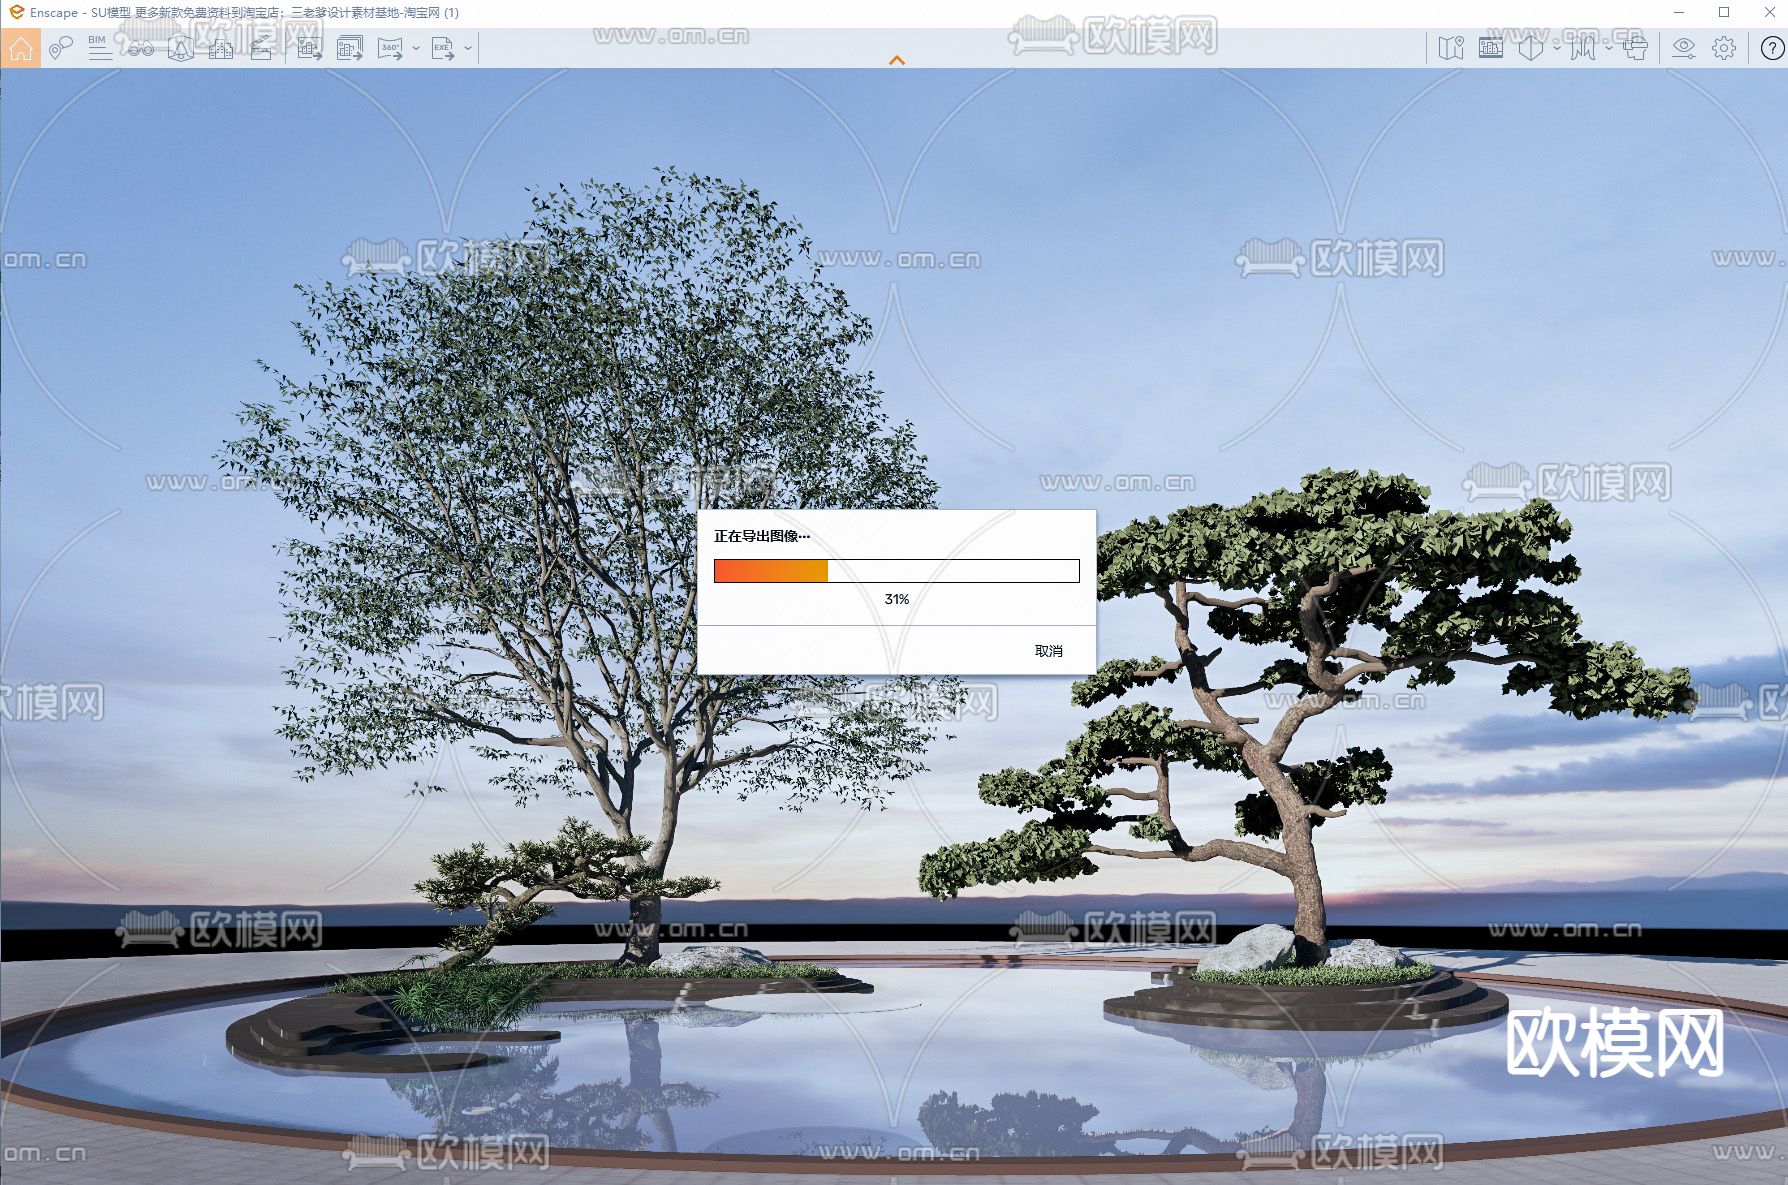Screen dimensions: 1788x1185
Task: Enable the VR headset mode icon
Action: point(1635,47)
